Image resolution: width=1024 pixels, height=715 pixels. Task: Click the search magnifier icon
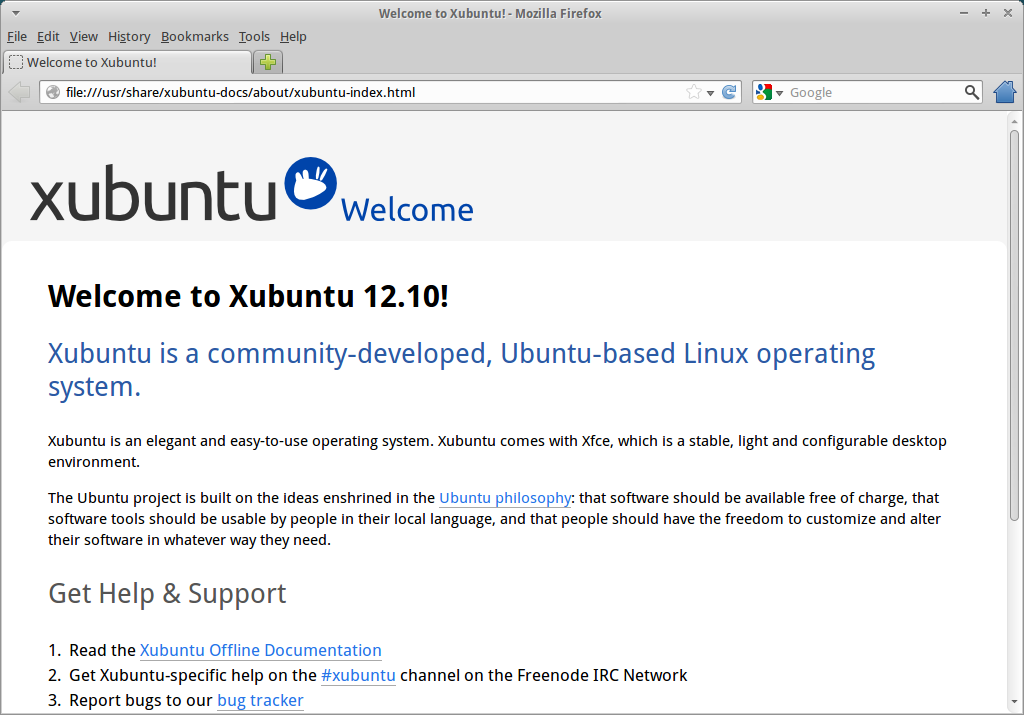(972, 92)
